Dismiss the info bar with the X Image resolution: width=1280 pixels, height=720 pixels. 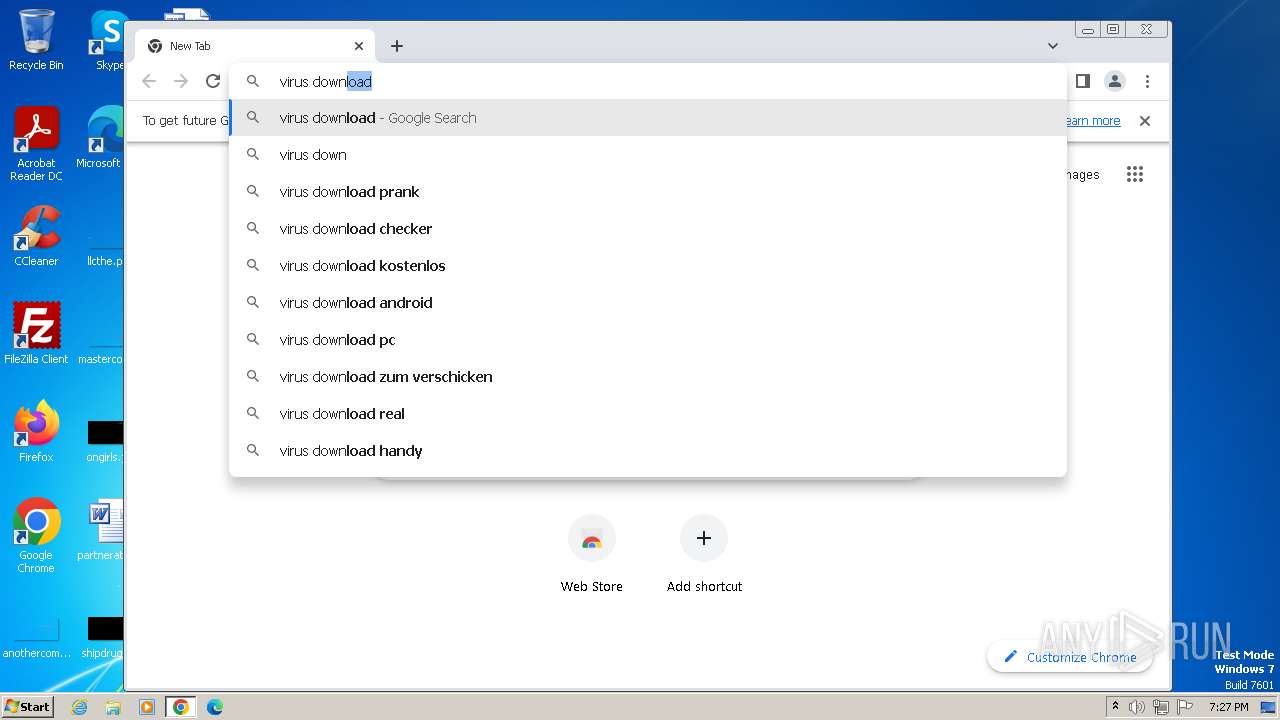(1145, 121)
